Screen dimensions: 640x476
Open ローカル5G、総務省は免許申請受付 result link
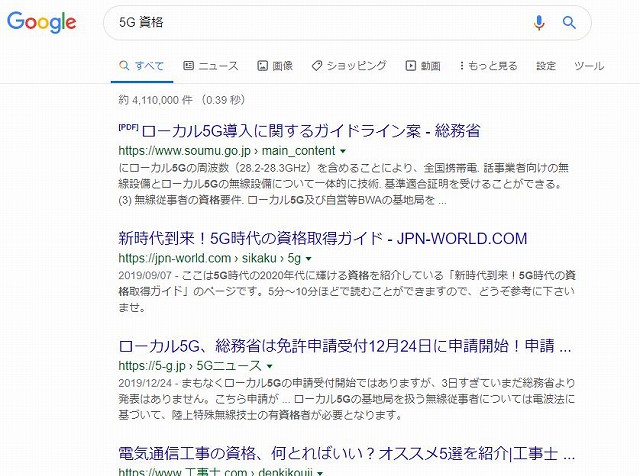pos(345,346)
